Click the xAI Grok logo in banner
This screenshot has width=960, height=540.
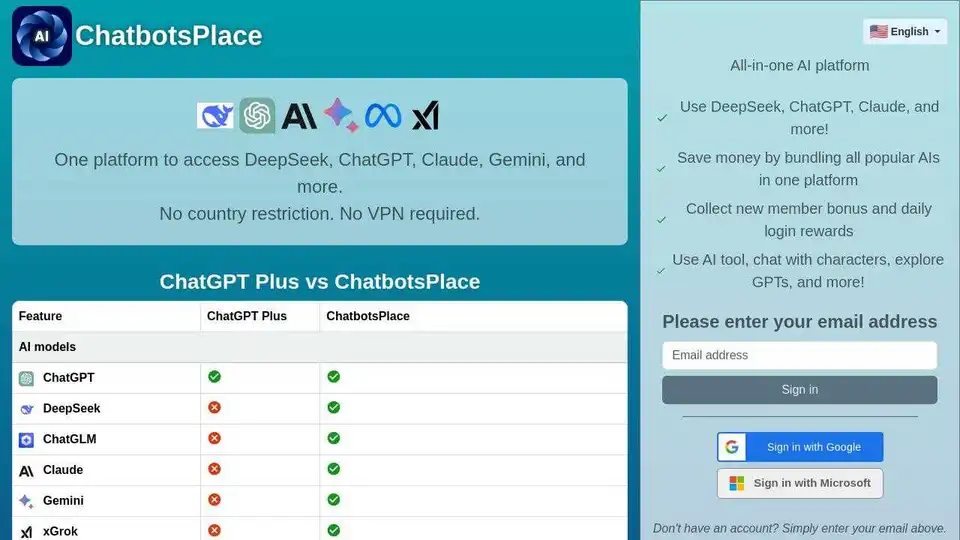click(426, 116)
